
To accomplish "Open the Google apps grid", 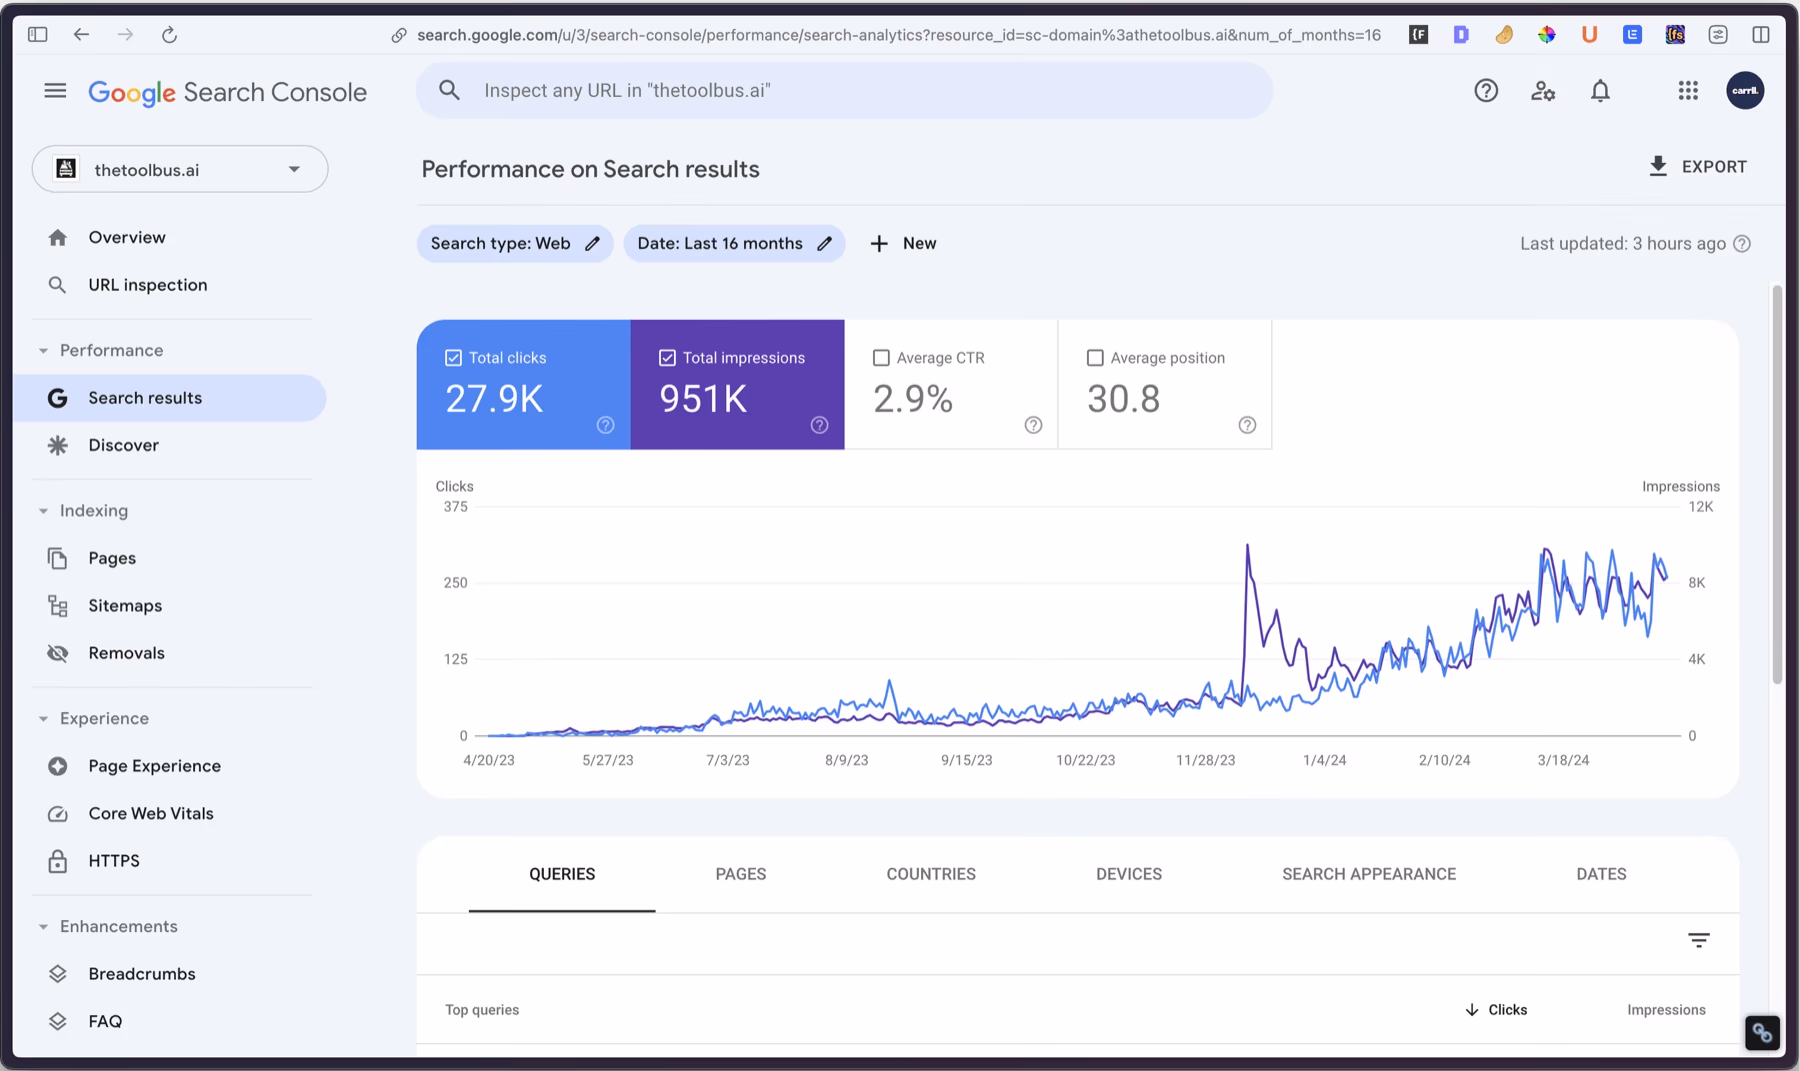I will (x=1688, y=91).
